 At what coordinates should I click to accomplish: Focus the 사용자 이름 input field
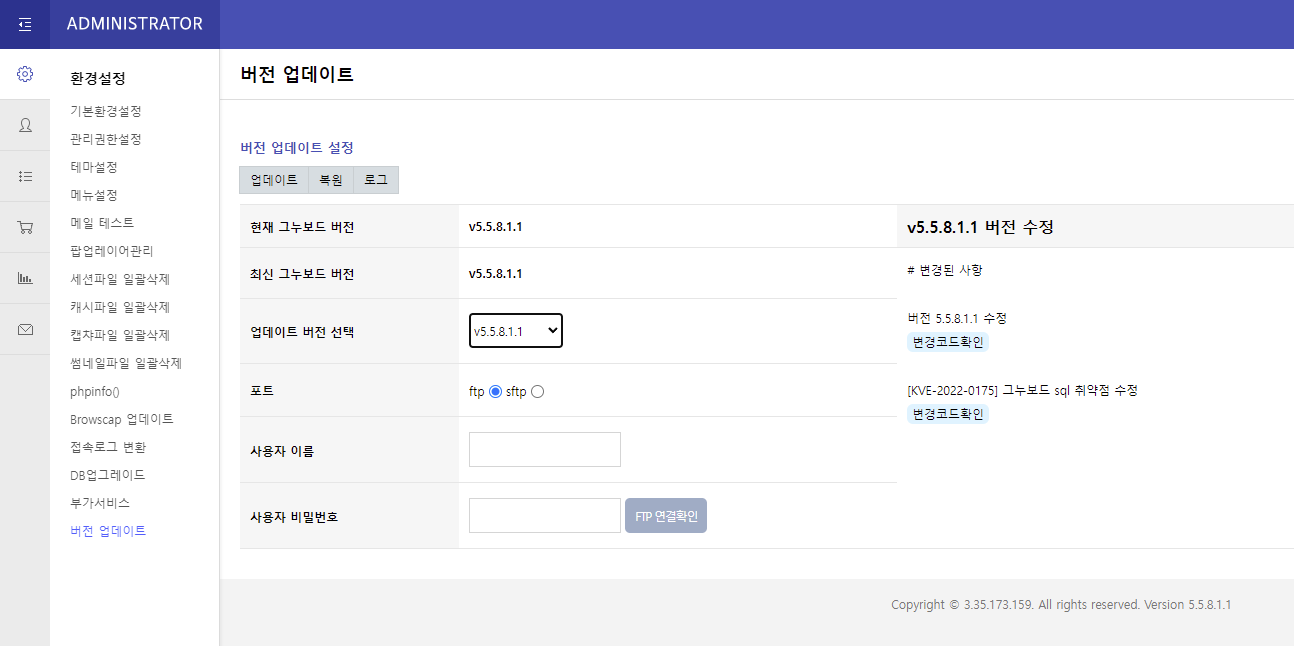tap(545, 450)
